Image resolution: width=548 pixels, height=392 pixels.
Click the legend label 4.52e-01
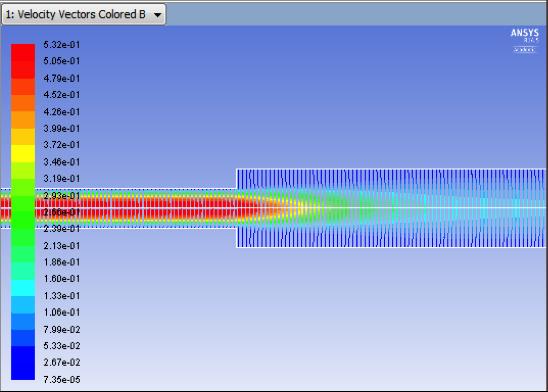point(62,95)
